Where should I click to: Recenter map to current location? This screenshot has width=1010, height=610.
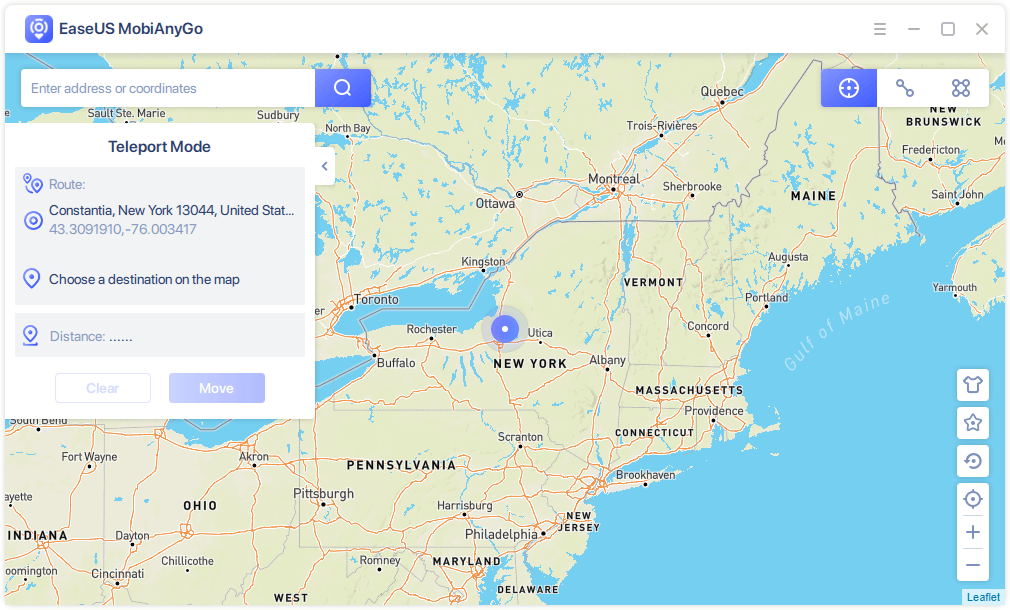click(972, 499)
